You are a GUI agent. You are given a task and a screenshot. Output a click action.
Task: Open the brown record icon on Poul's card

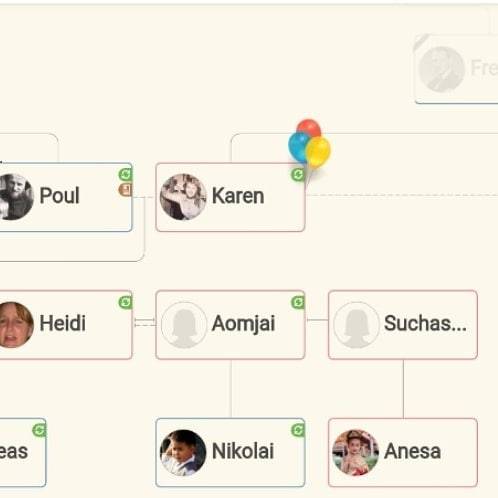pyautogui.click(x=125, y=190)
